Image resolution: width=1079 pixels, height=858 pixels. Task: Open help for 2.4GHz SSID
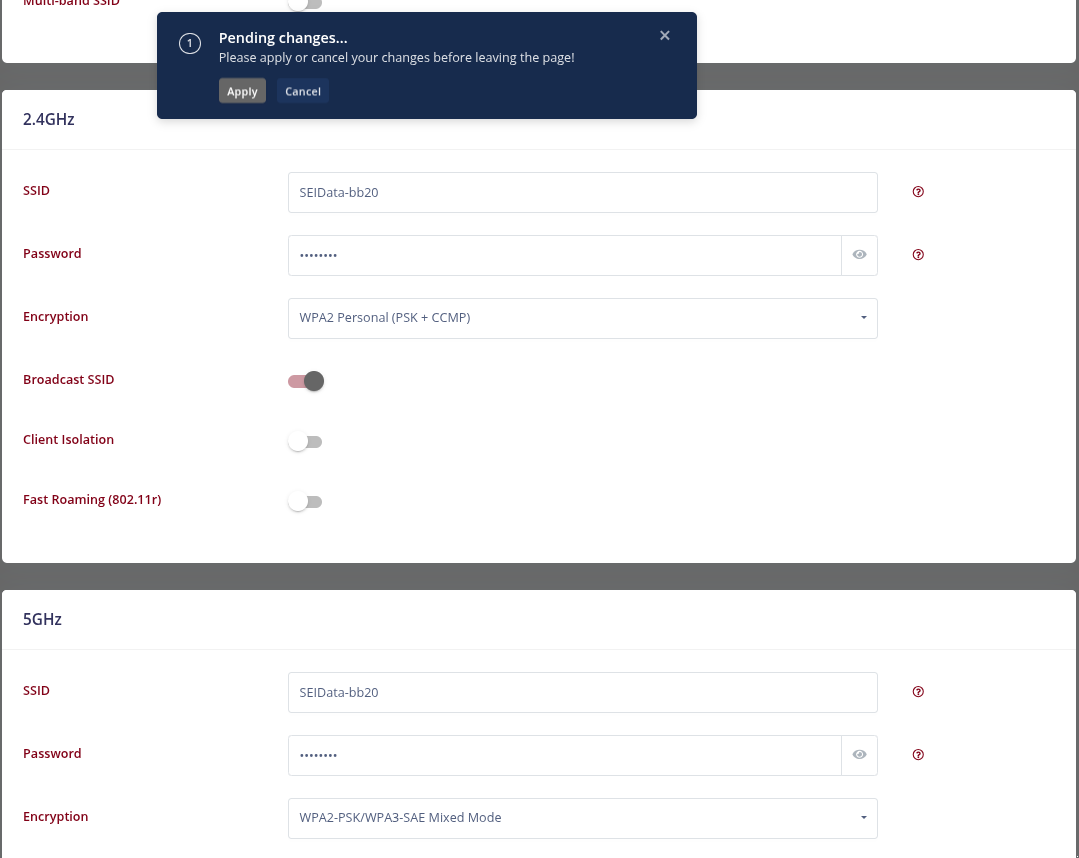coord(918,192)
